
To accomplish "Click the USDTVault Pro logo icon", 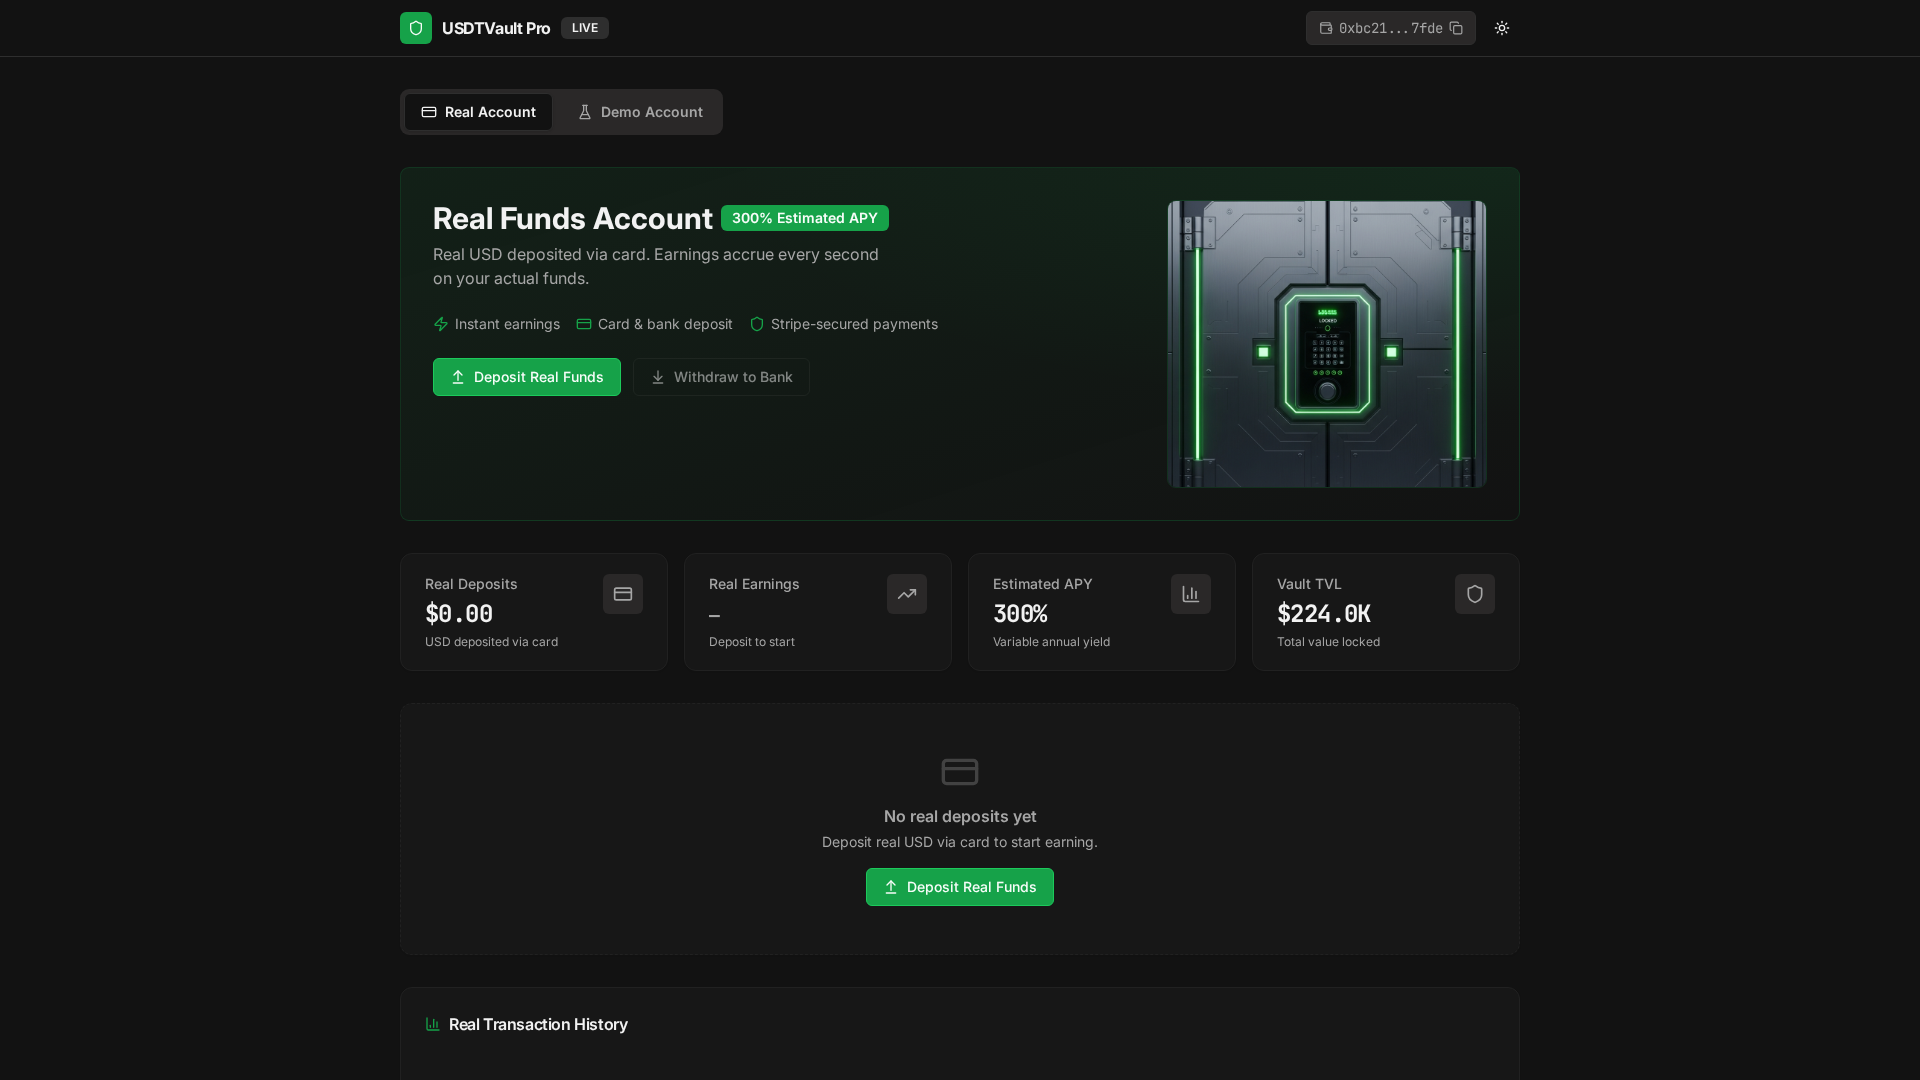I will click(x=415, y=28).
